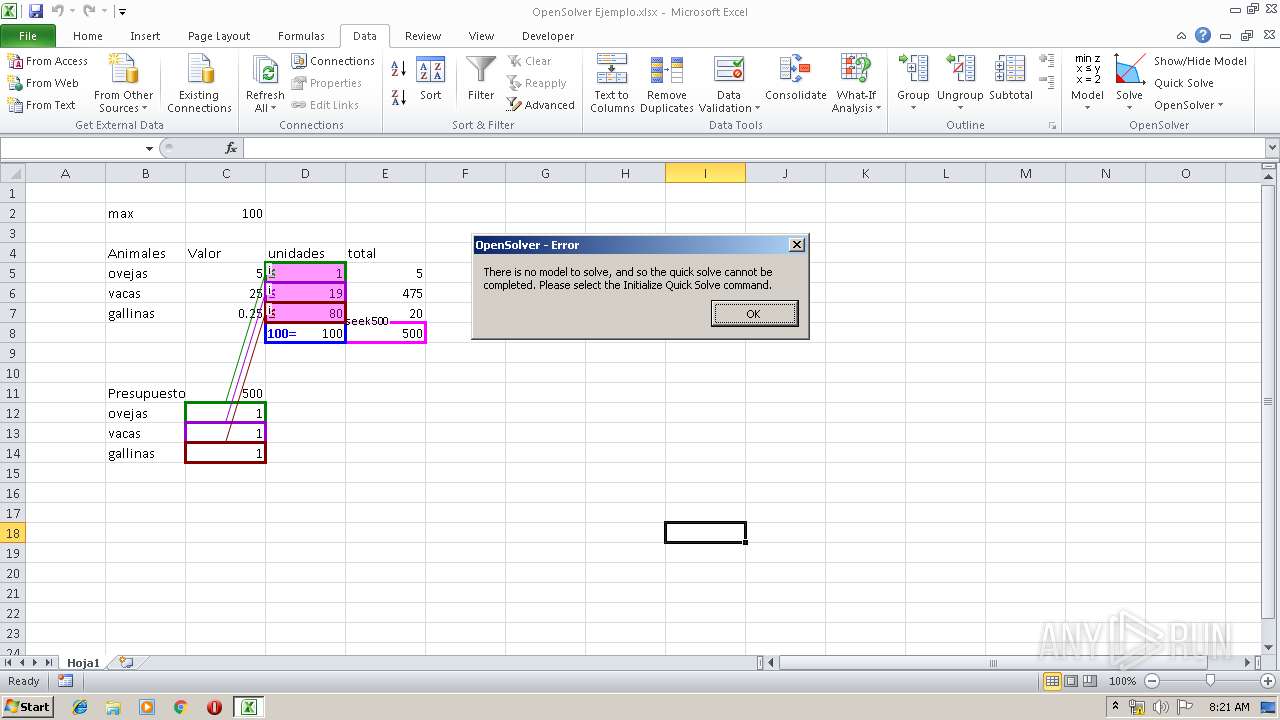The width and height of the screenshot is (1280, 720).
Task: Zoom out with minus button
Action: coord(1152,681)
